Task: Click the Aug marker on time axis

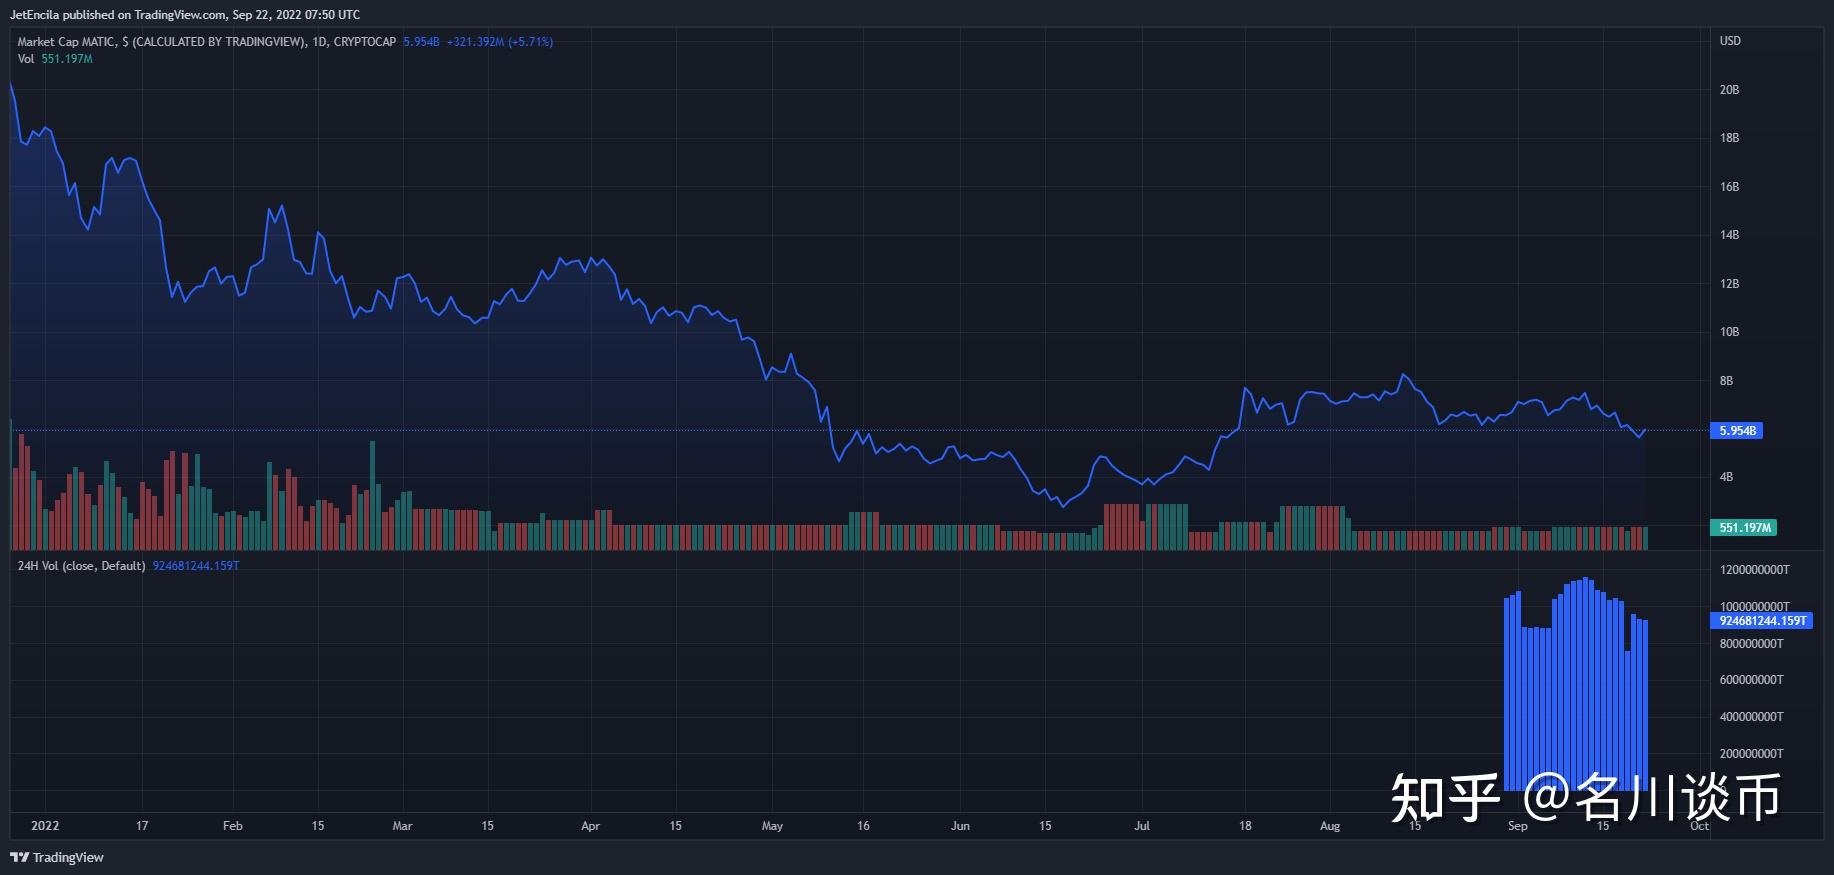Action: tap(1329, 826)
